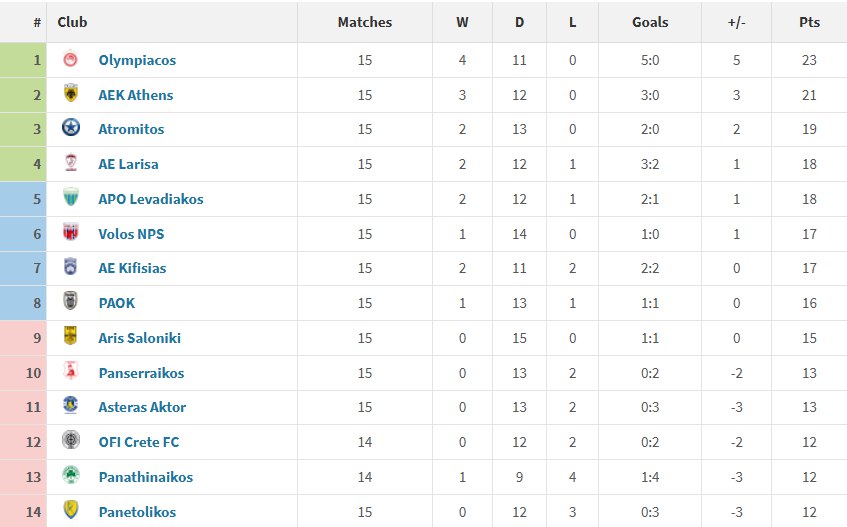Open the OFI Crete FC link
Image resolution: width=847 pixels, height=527 pixels.
[x=139, y=442]
